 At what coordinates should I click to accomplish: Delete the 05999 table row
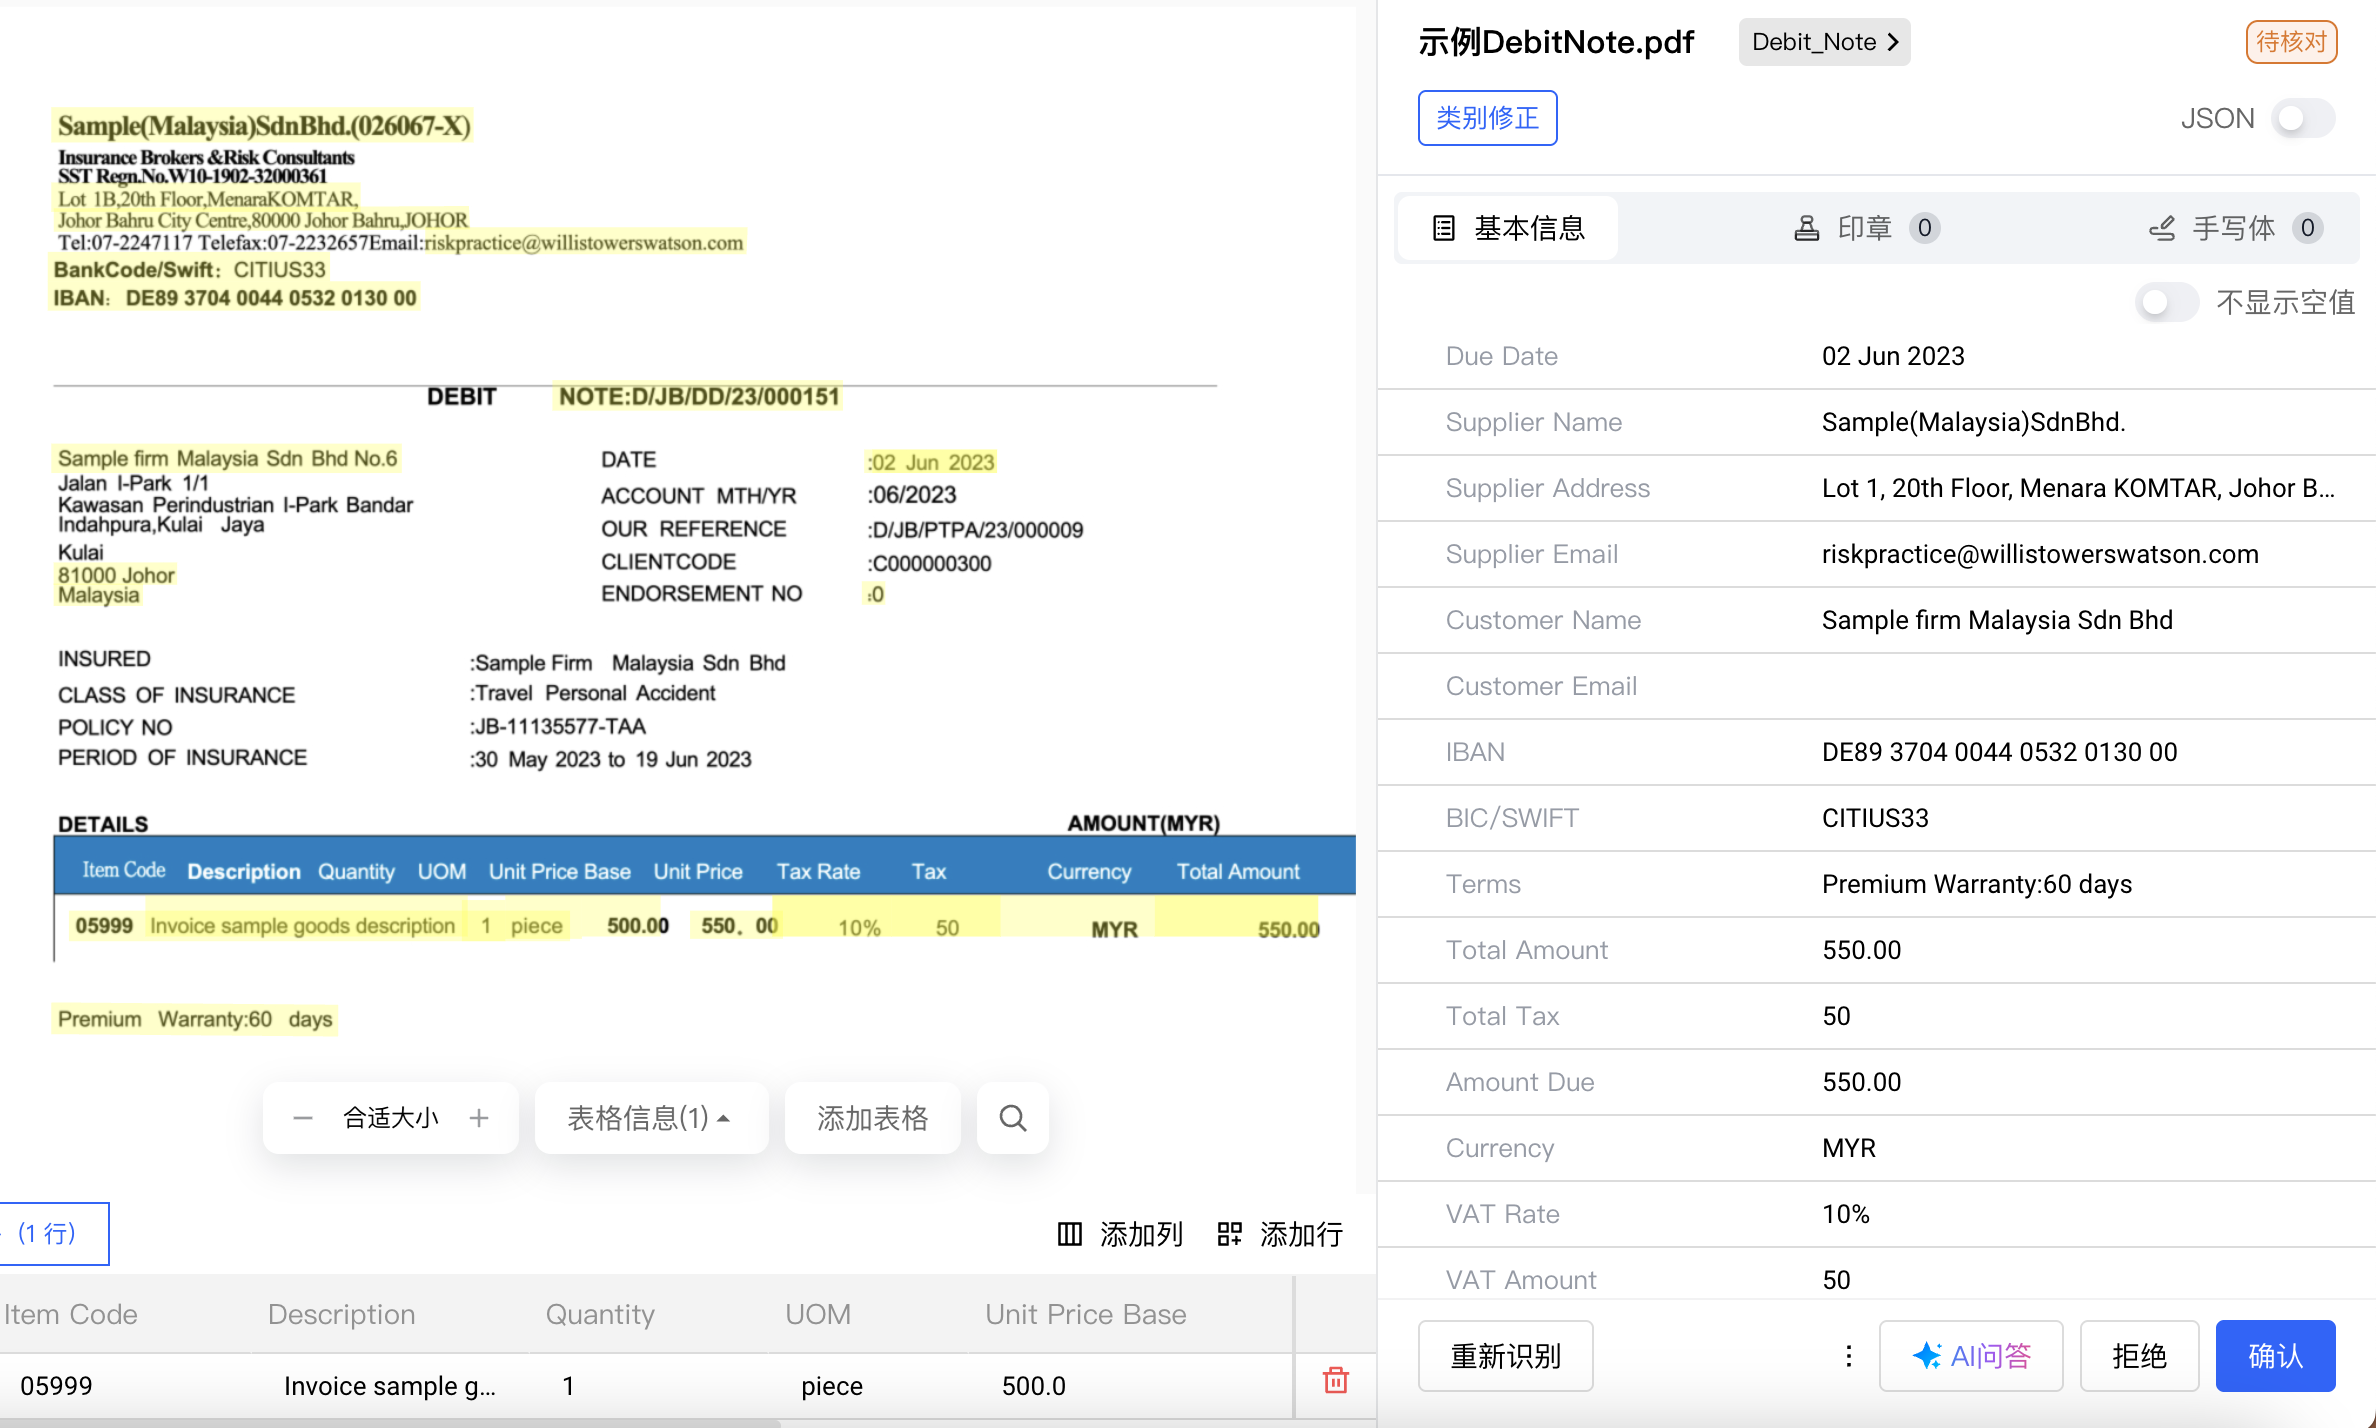pos(1336,1381)
